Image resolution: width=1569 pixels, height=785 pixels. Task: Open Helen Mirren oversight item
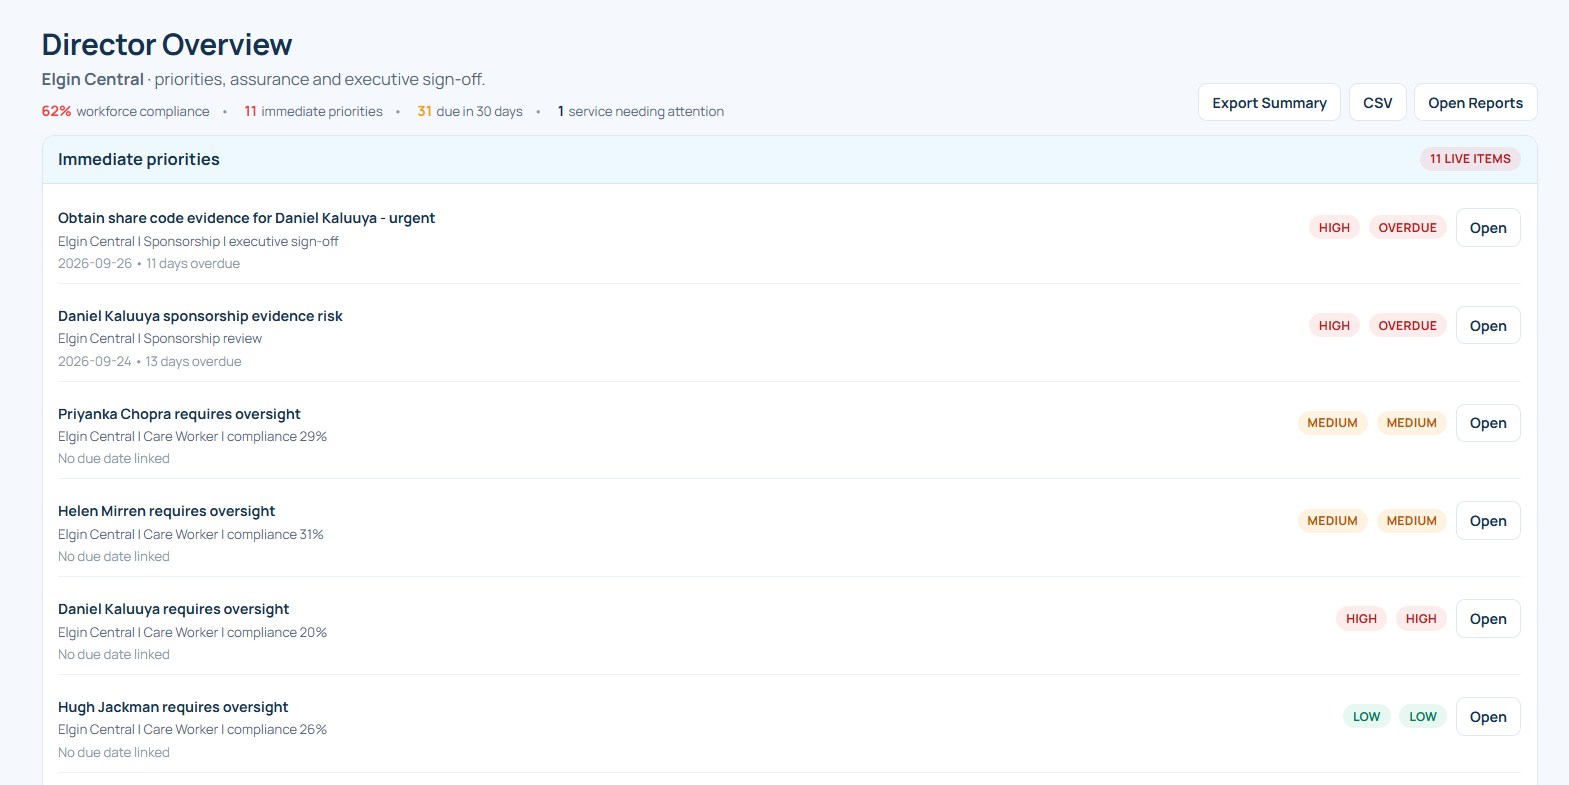pos(1488,521)
